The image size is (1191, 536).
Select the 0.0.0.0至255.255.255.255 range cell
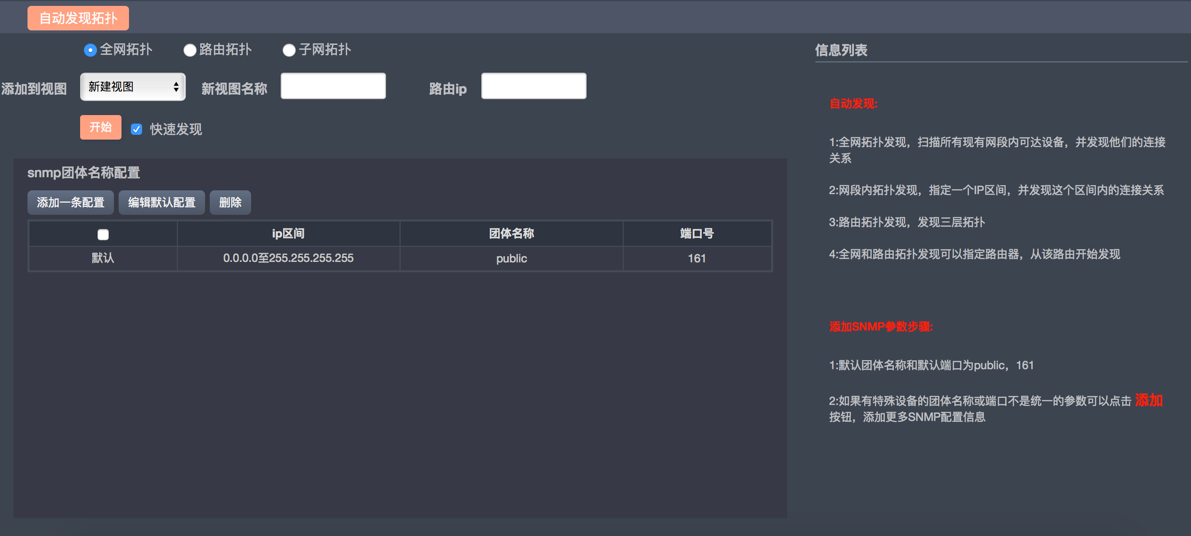[288, 259]
